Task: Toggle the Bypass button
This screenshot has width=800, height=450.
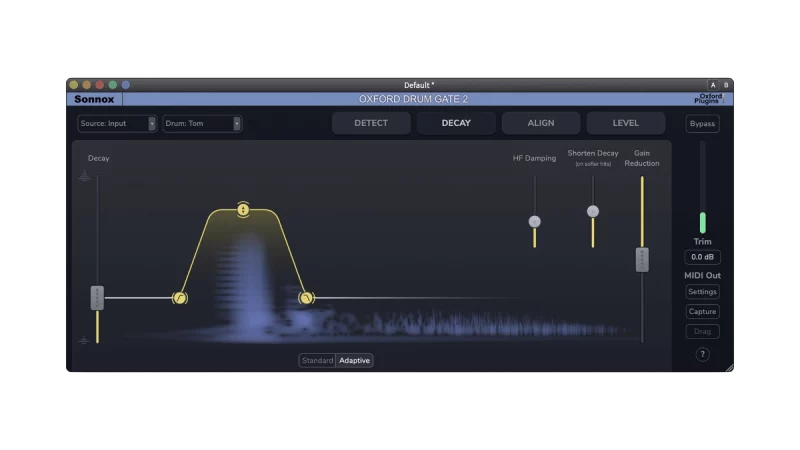Action: 703,123
